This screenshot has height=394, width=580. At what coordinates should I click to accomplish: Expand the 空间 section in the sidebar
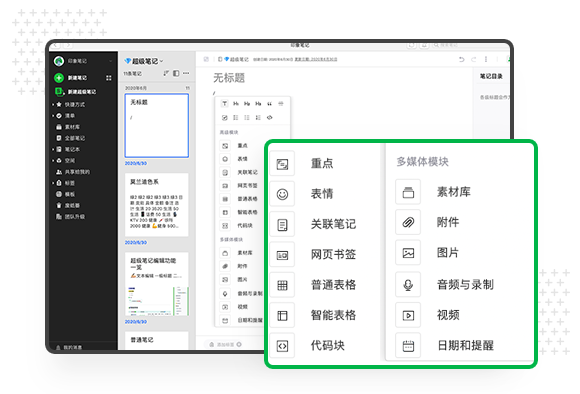pos(54,161)
